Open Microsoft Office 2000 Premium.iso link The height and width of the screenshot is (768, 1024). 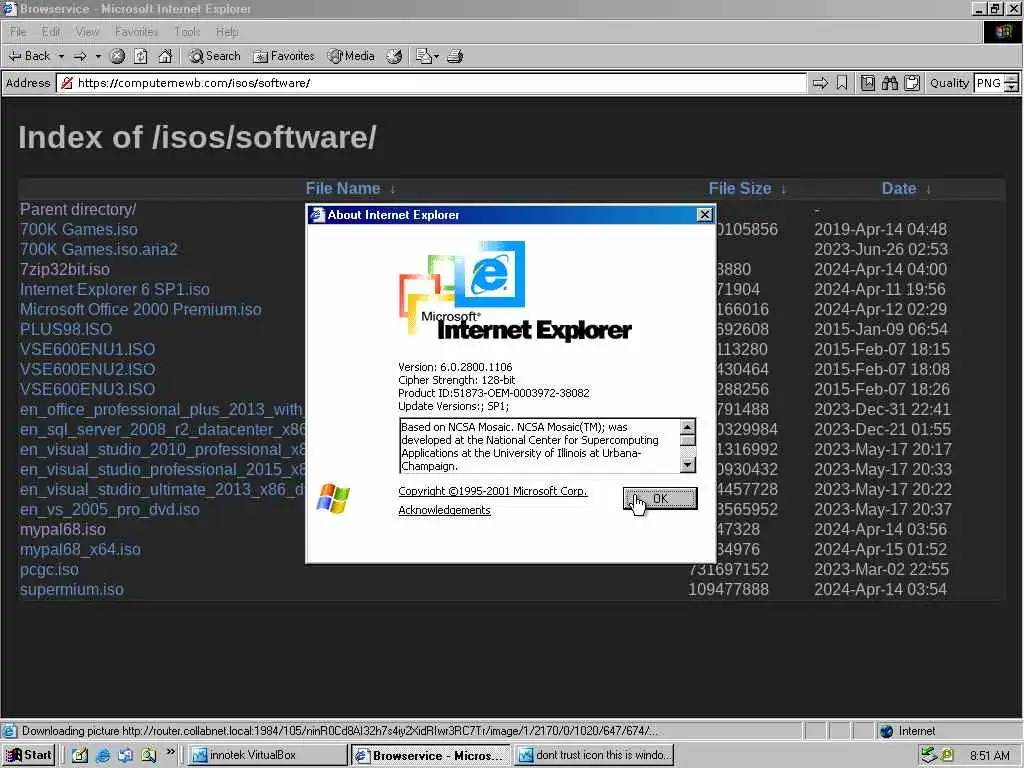(140, 310)
